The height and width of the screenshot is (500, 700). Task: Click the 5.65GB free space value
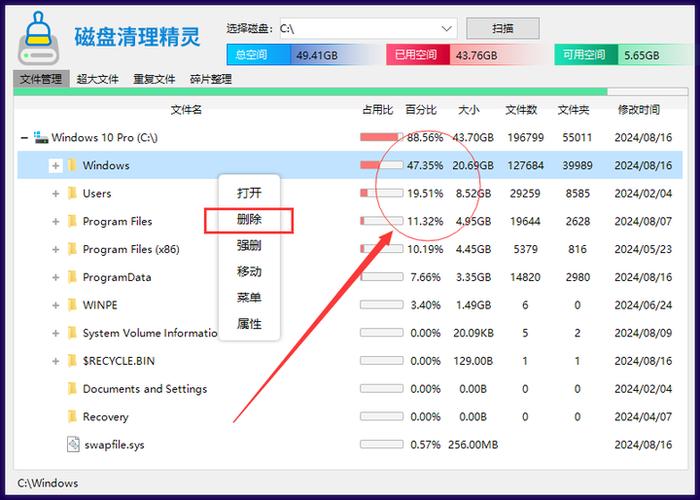[x=642, y=55]
